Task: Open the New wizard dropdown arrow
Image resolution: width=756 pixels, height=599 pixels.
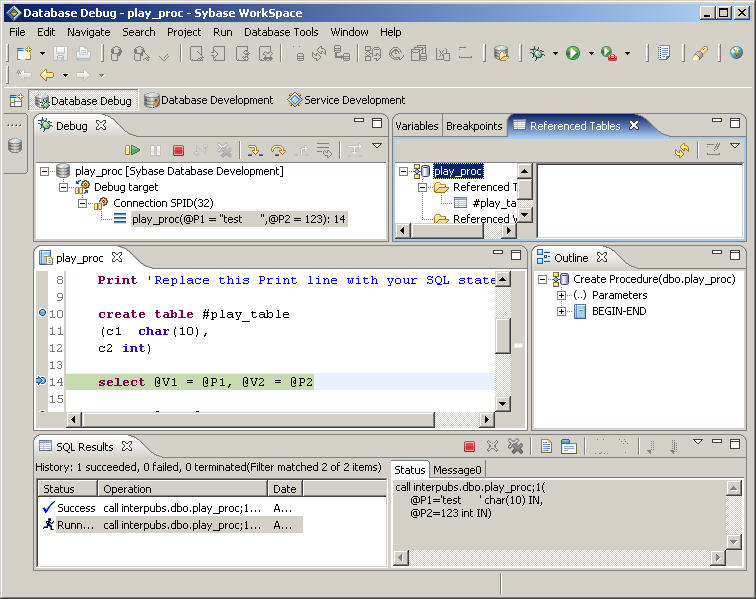Action: point(42,53)
